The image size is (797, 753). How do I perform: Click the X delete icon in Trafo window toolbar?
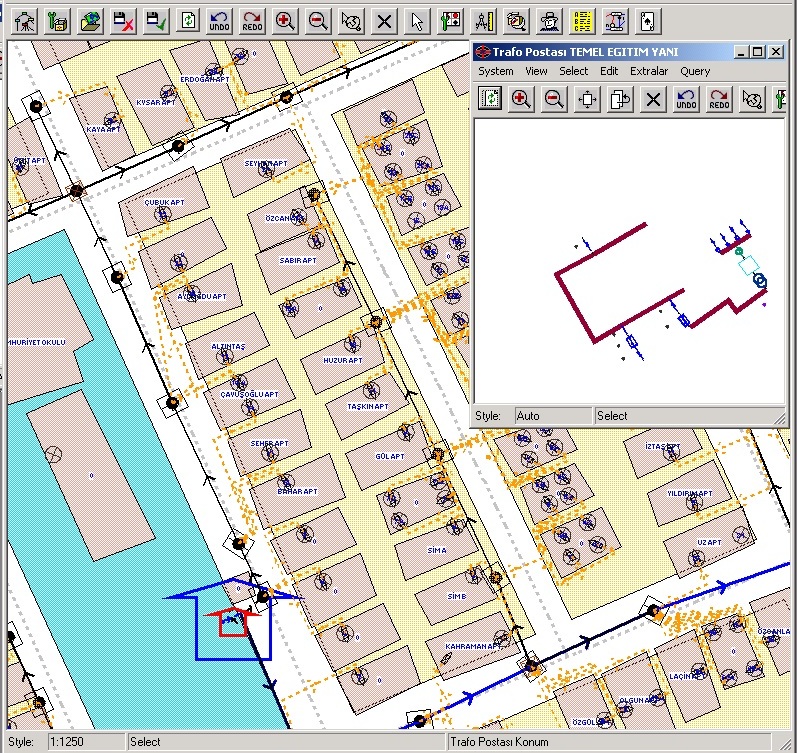(653, 99)
